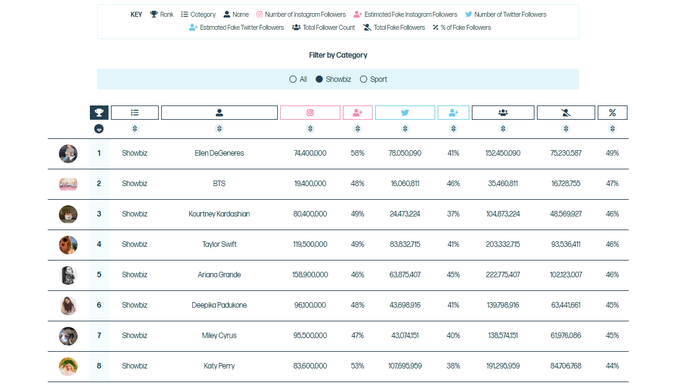Click the percent fake followers column header
The image size is (700, 384).
pyautogui.click(x=612, y=113)
